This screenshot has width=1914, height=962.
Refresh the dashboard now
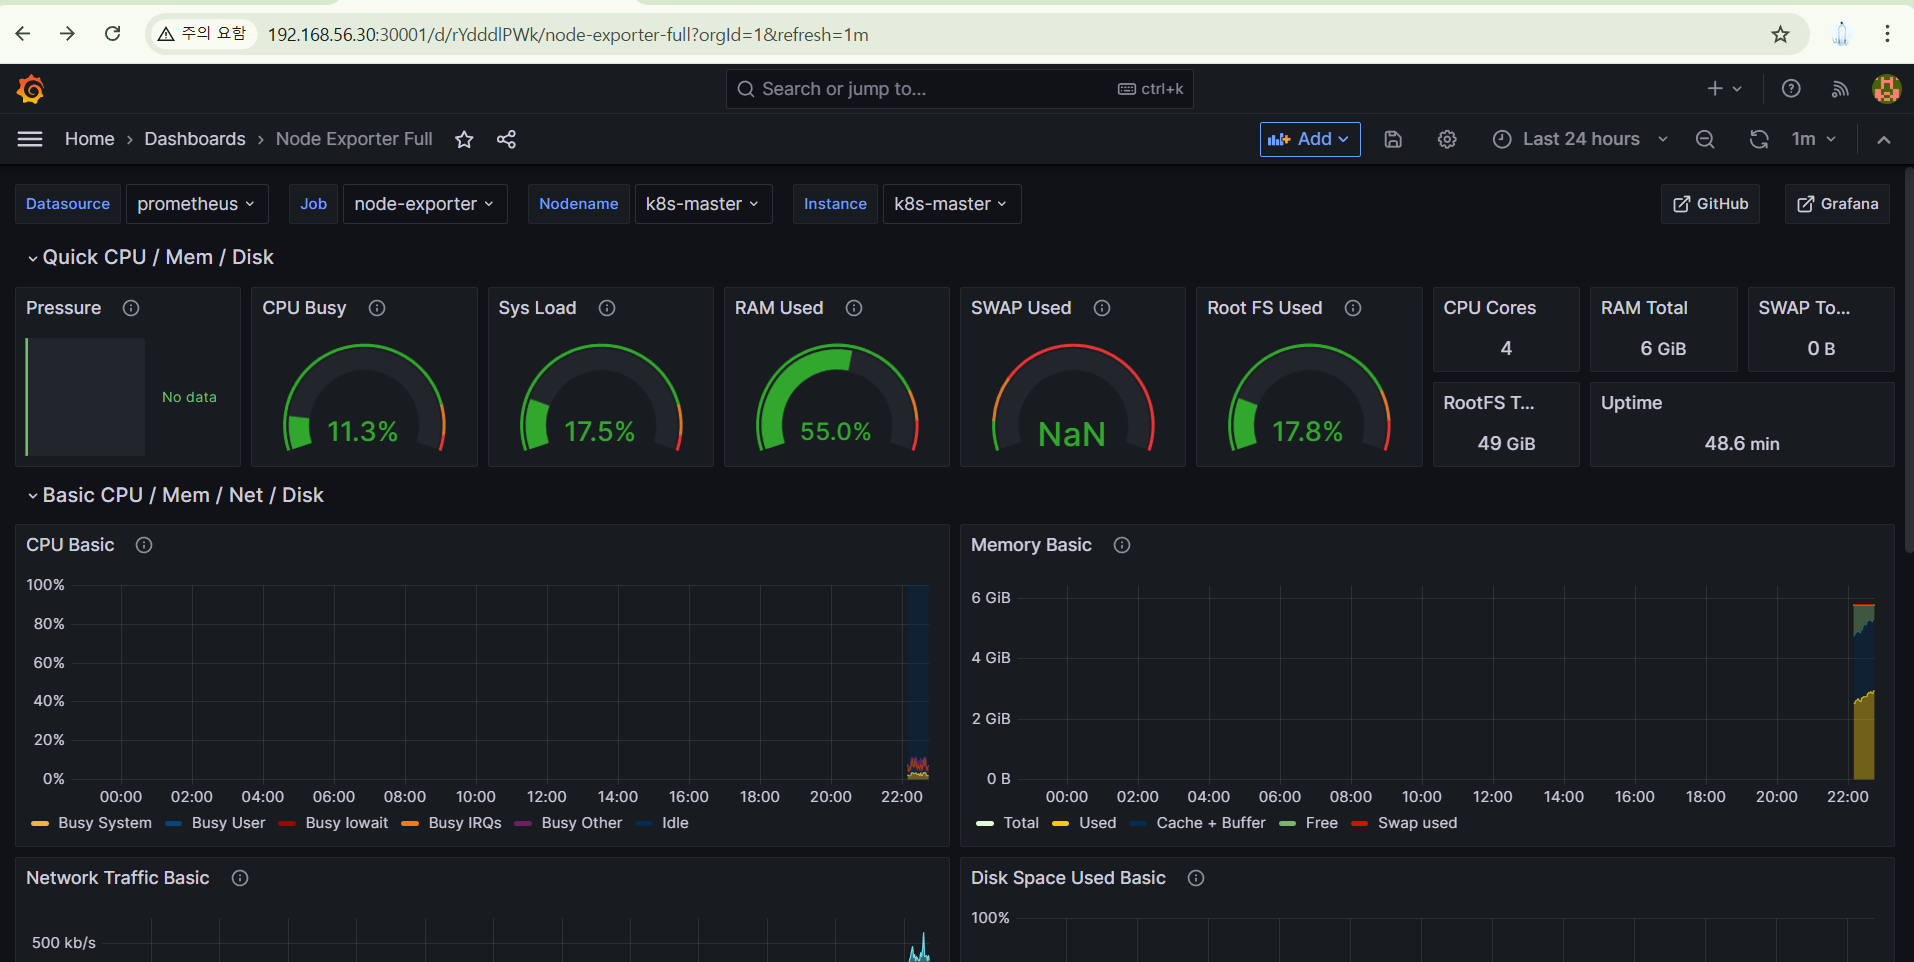(1759, 139)
